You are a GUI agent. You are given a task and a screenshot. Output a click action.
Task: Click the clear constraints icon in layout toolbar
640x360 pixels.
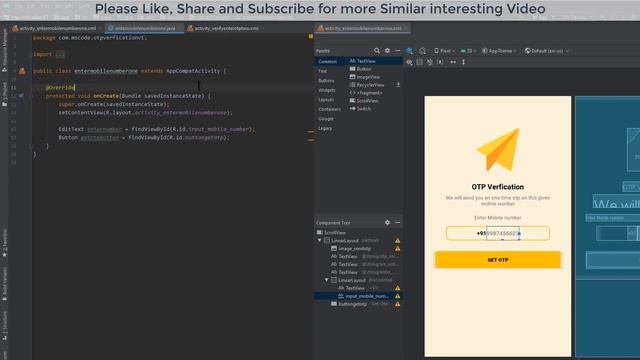click(430, 62)
